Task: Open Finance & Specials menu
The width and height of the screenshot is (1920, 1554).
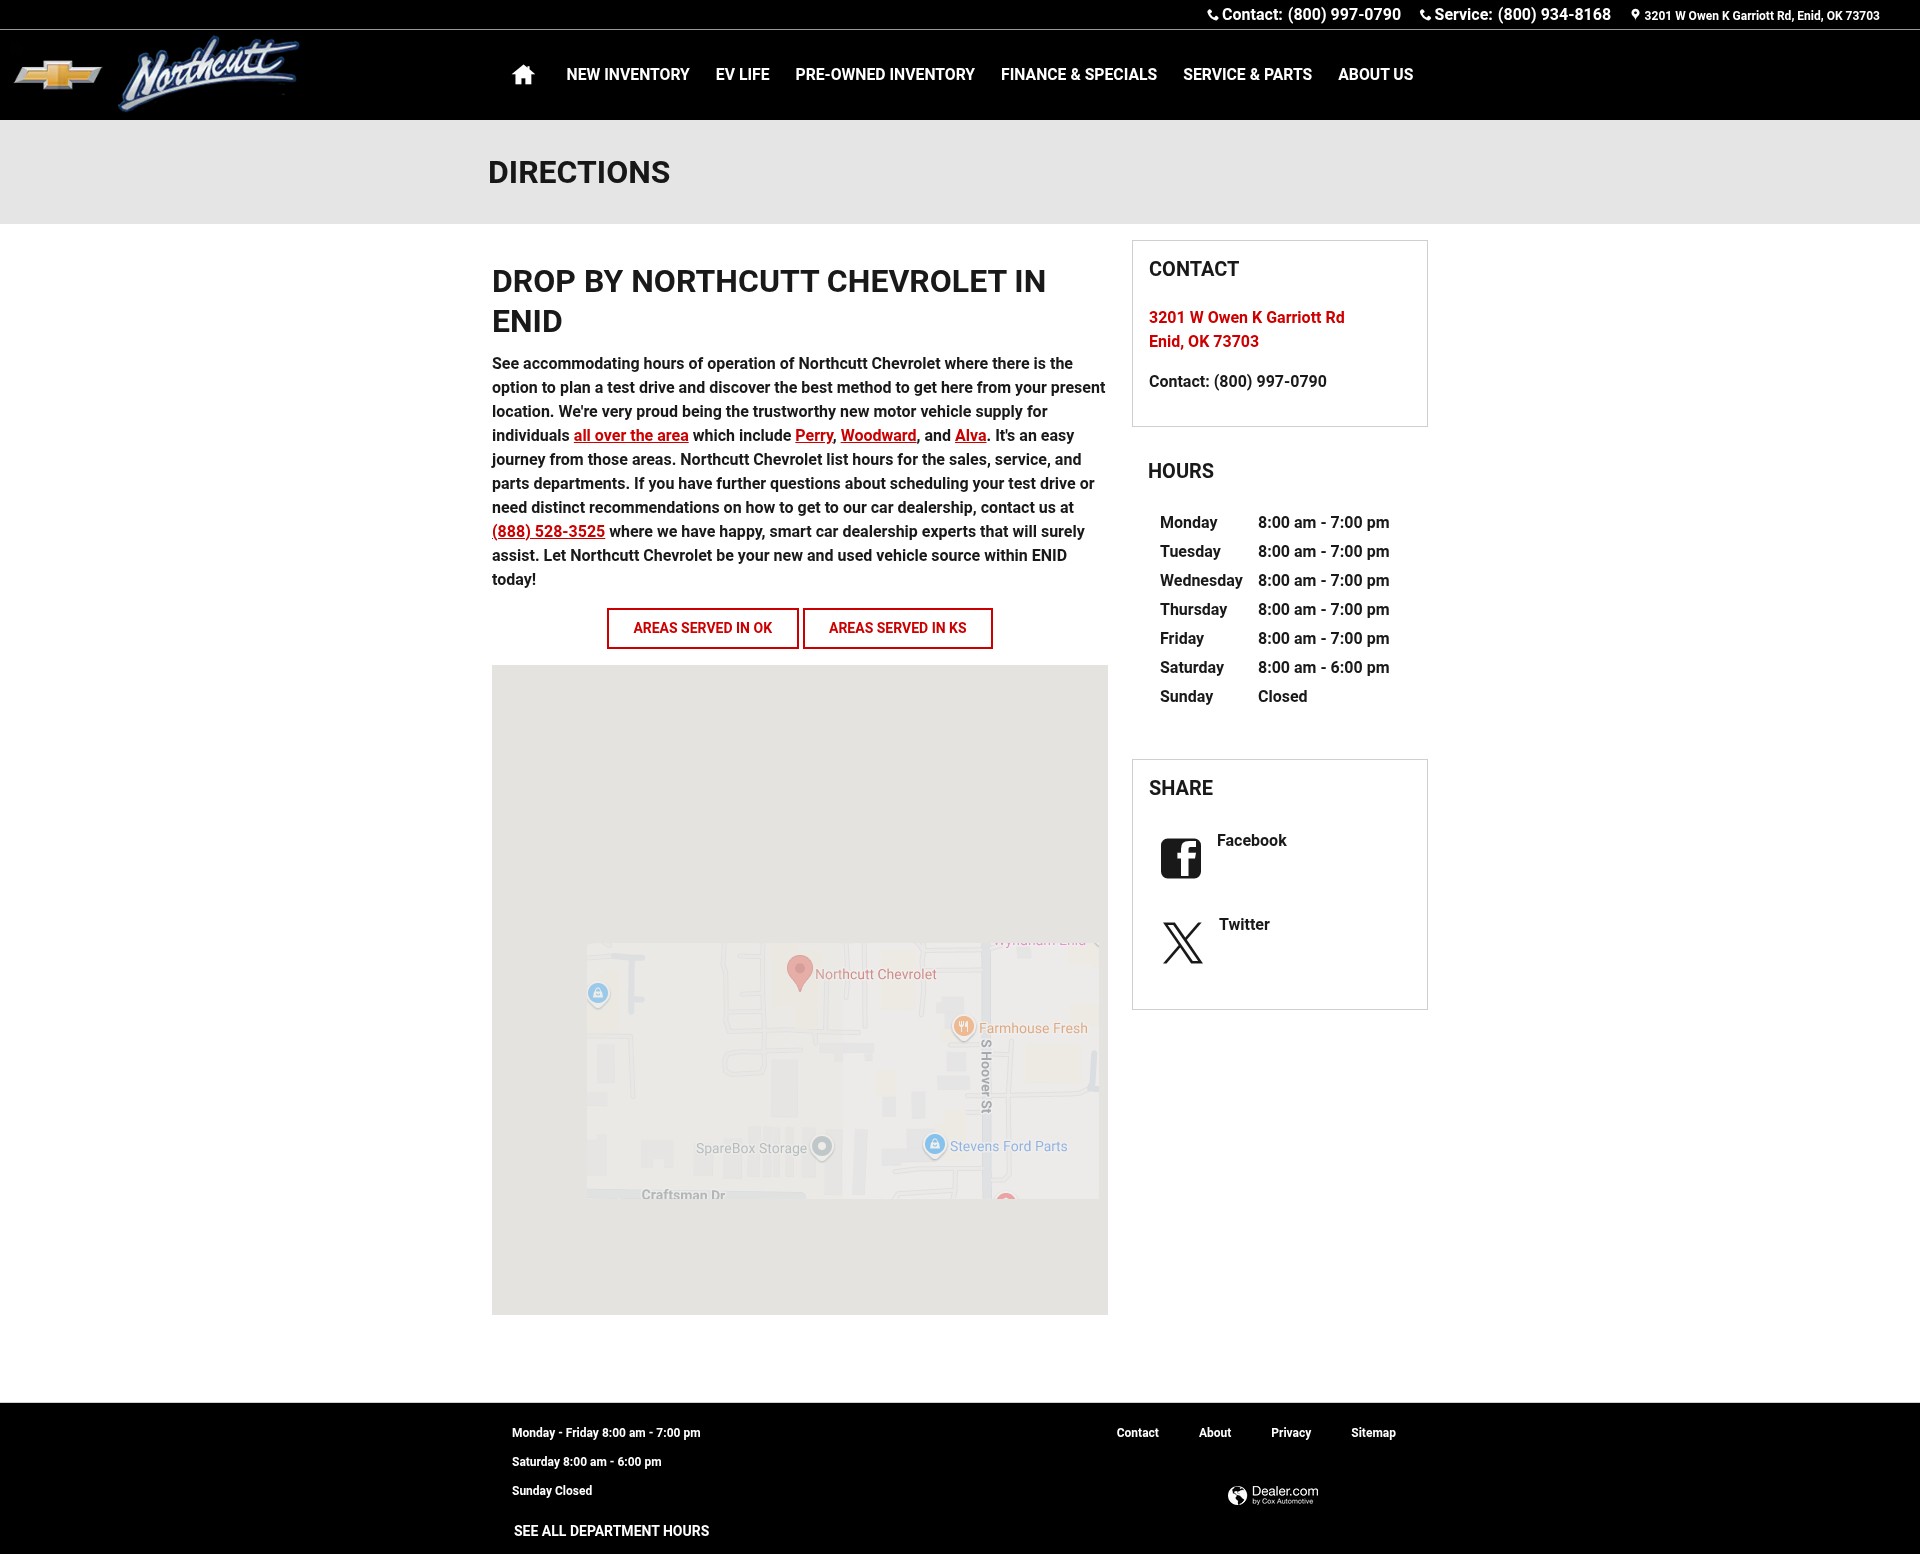Action: [1079, 75]
